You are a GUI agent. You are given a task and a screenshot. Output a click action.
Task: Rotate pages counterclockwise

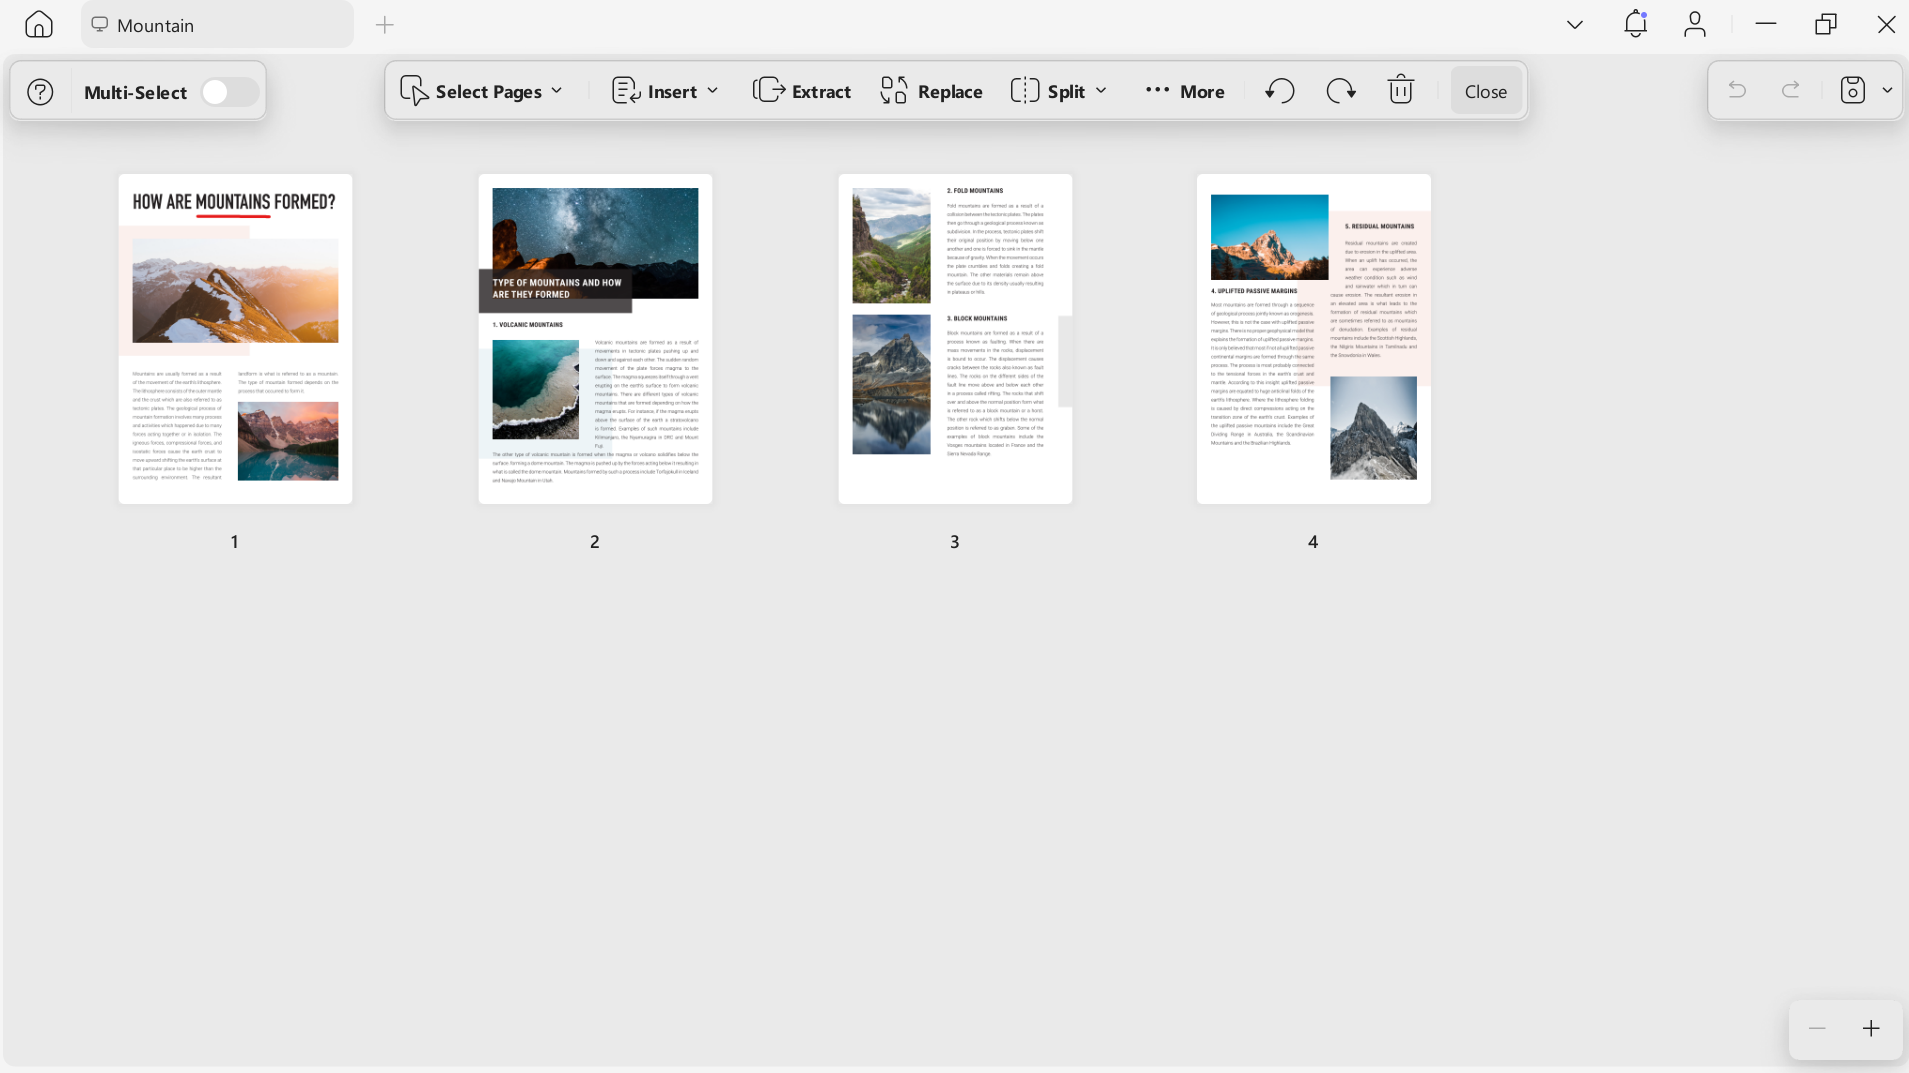click(x=1280, y=91)
